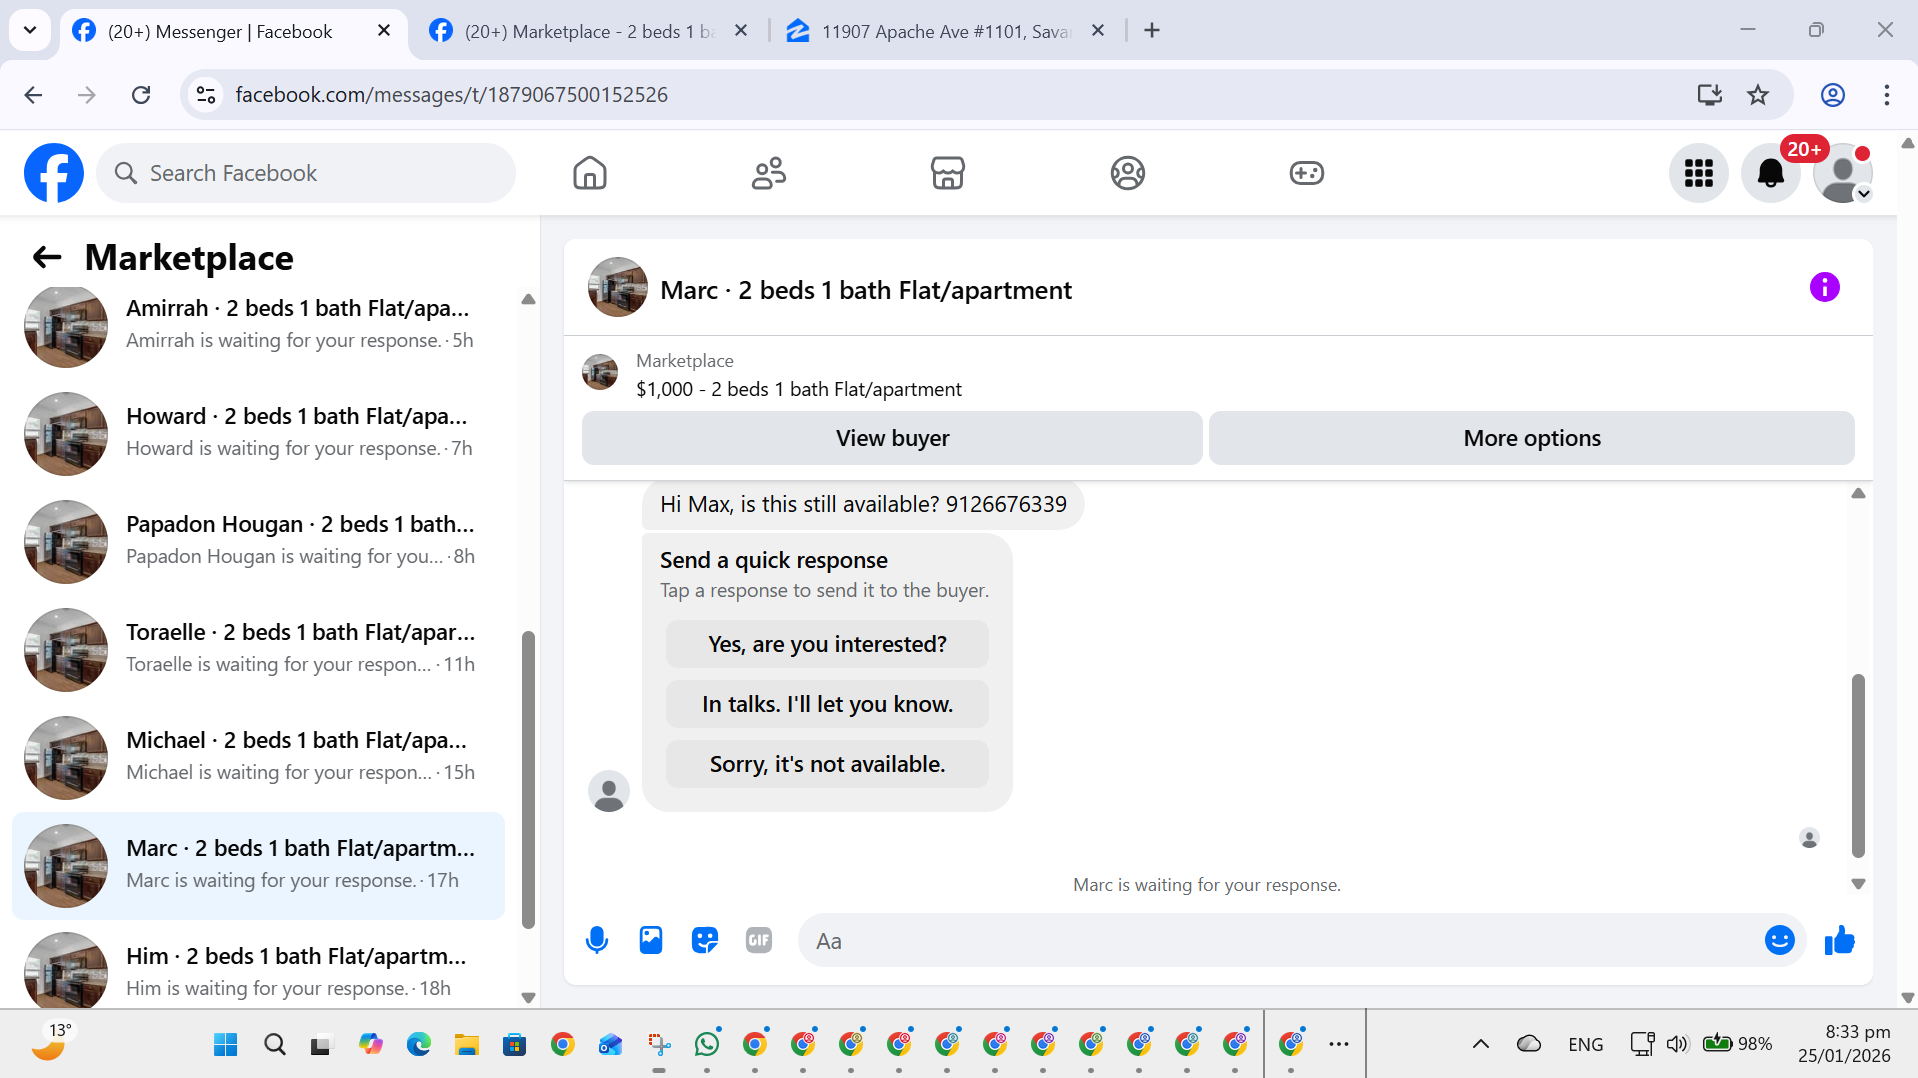Open Papadon Hougan's conversation
1918x1078 pixels.
258,542
